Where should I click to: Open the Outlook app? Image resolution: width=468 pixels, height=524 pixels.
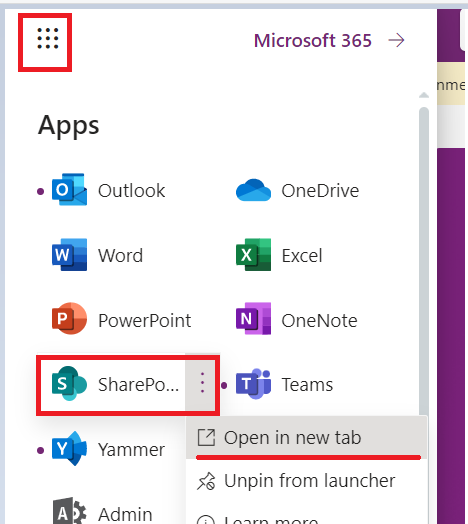[109, 190]
